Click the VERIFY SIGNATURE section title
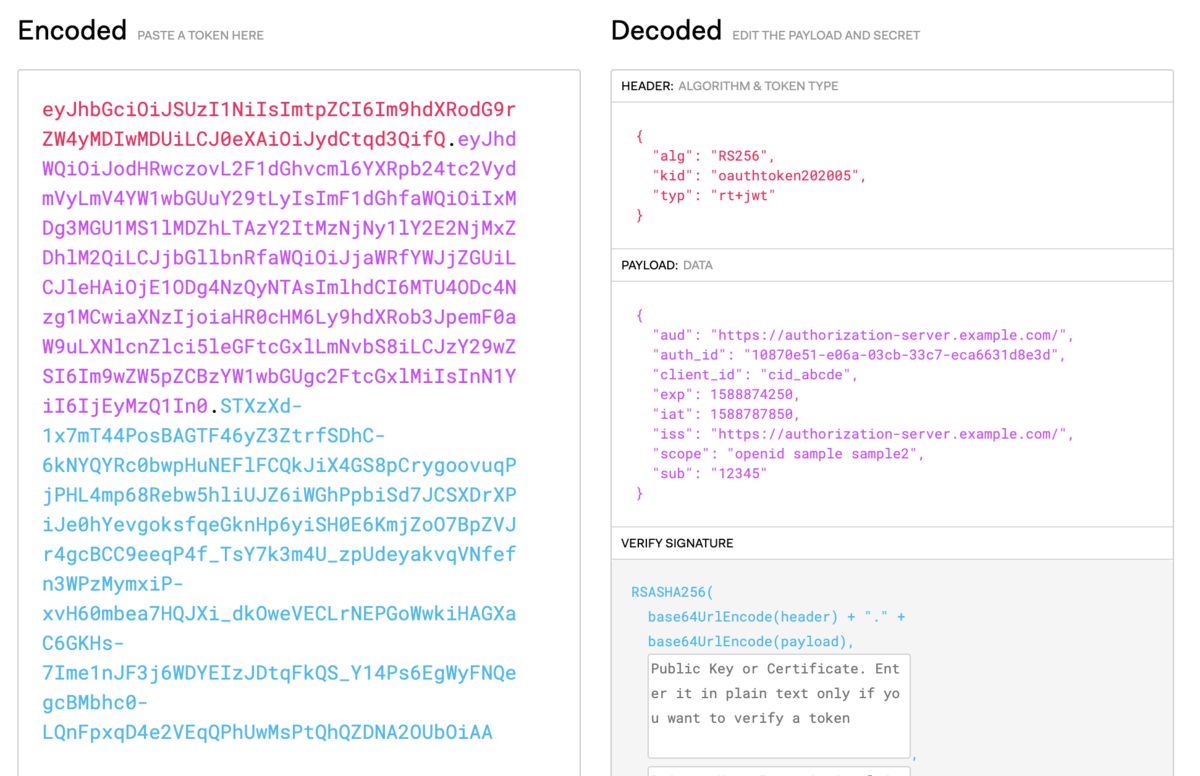This screenshot has width=1200, height=776. tap(677, 543)
